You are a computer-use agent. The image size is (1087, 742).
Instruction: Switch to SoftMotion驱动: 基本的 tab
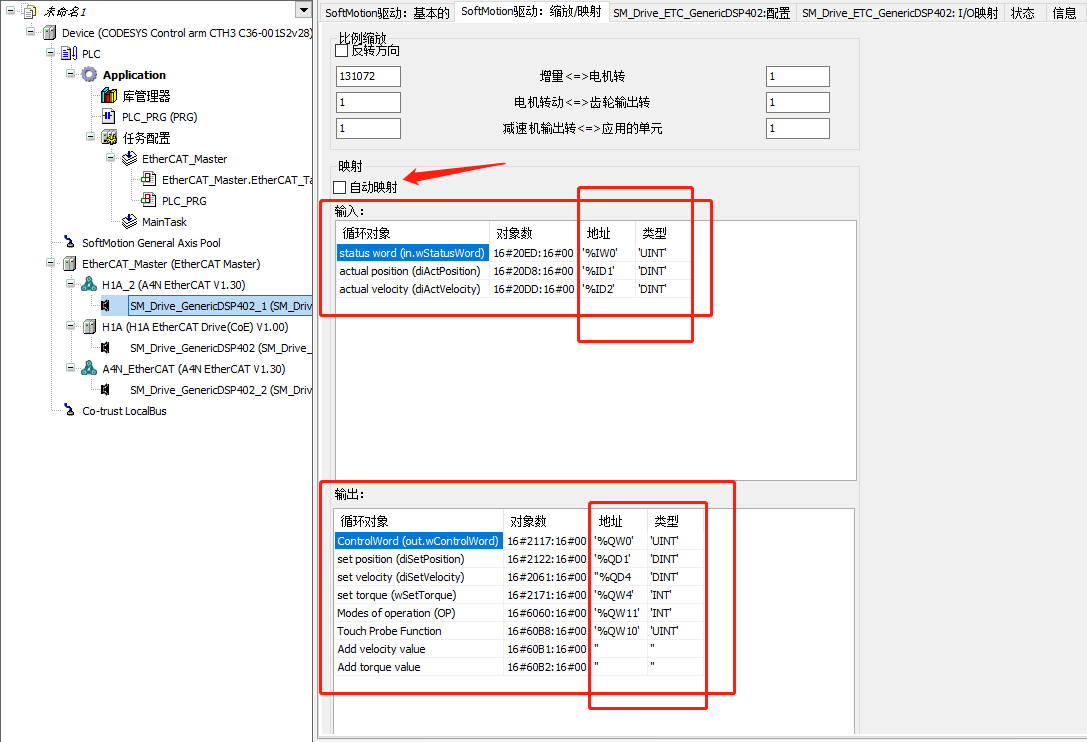(387, 12)
